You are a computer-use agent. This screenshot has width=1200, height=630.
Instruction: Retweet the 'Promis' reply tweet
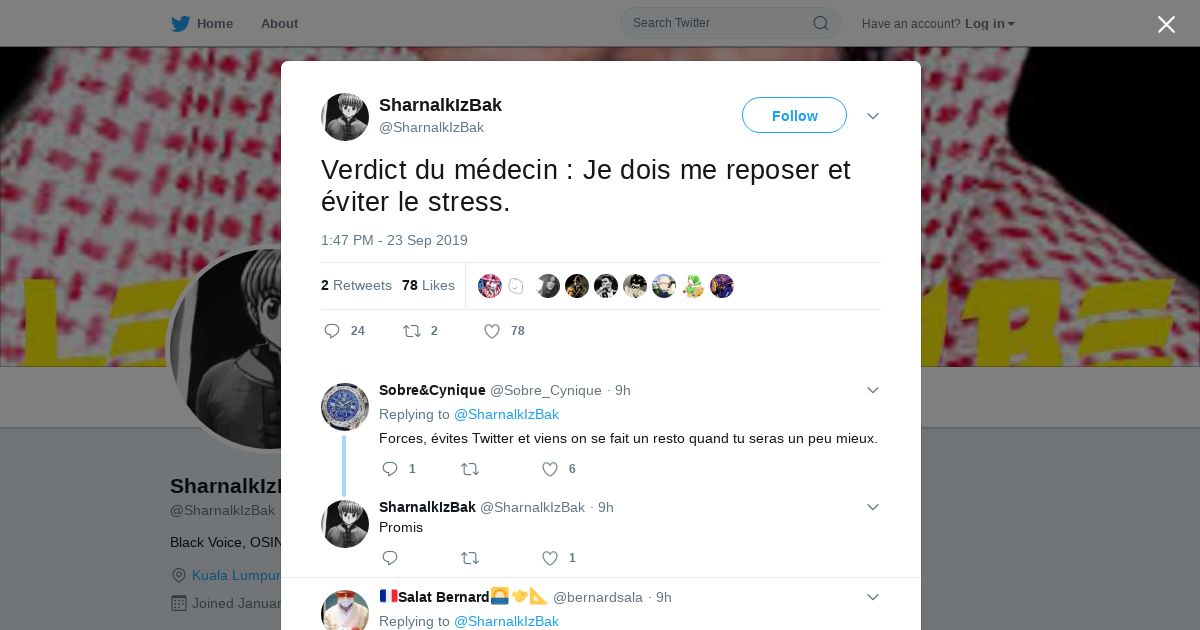click(470, 558)
